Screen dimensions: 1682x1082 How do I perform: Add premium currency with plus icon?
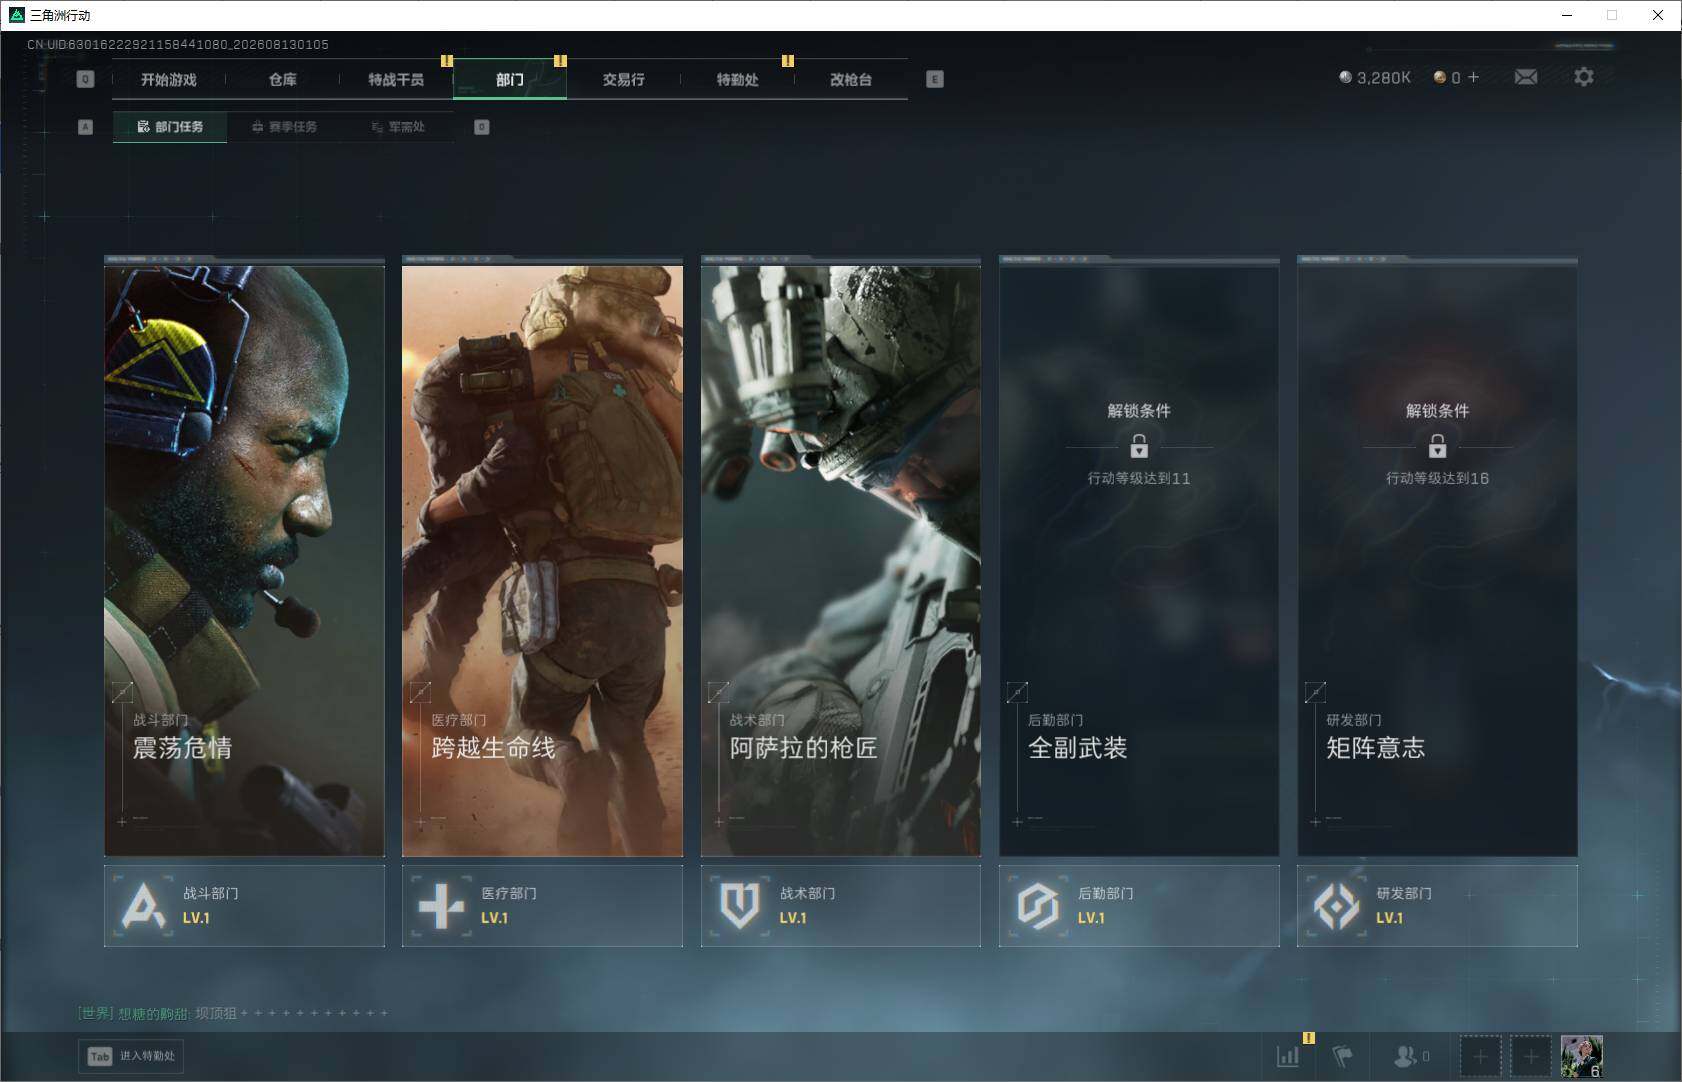[x=1473, y=77]
